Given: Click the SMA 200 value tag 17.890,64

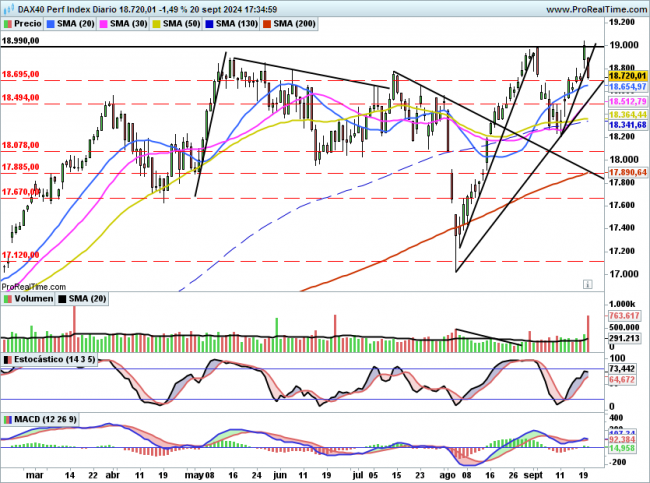Looking at the screenshot, I should coord(627,172).
